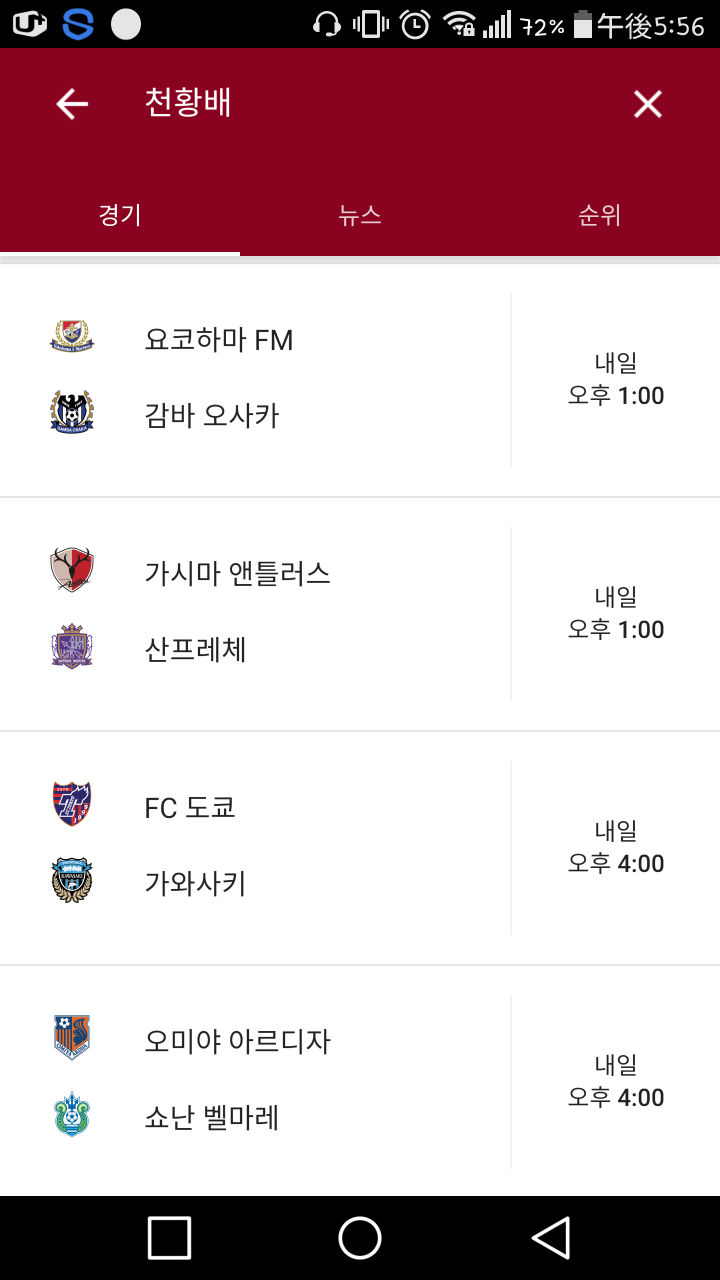Tap the 가시마 앤틀러스 team crest
The height and width of the screenshot is (1280, 720).
point(72,570)
